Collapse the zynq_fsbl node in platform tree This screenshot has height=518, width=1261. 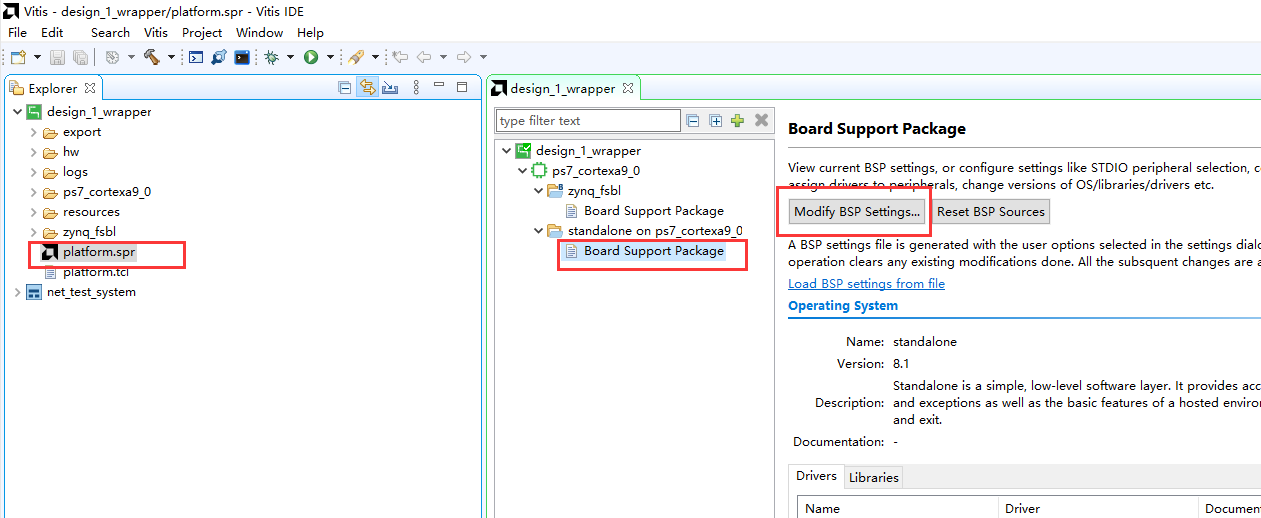point(538,191)
